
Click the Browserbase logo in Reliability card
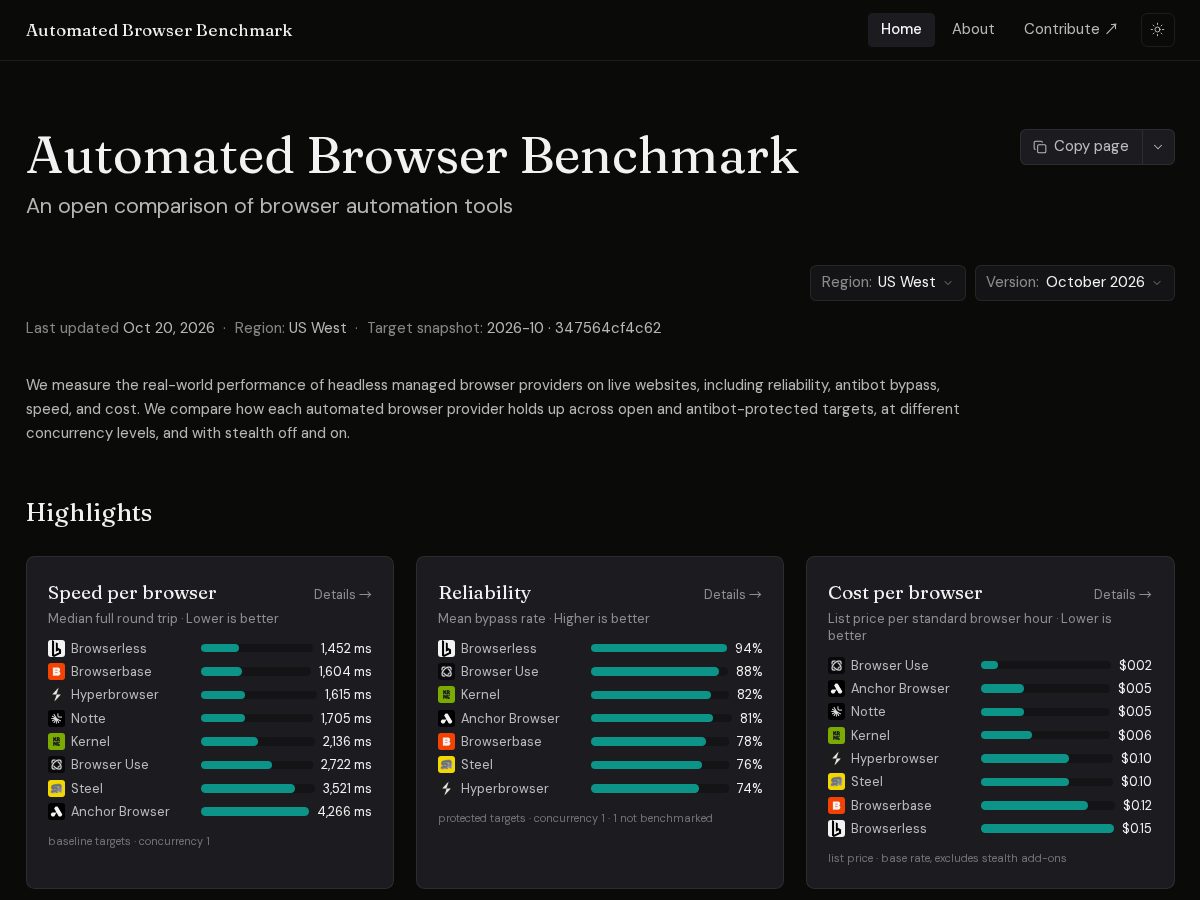[447, 741]
